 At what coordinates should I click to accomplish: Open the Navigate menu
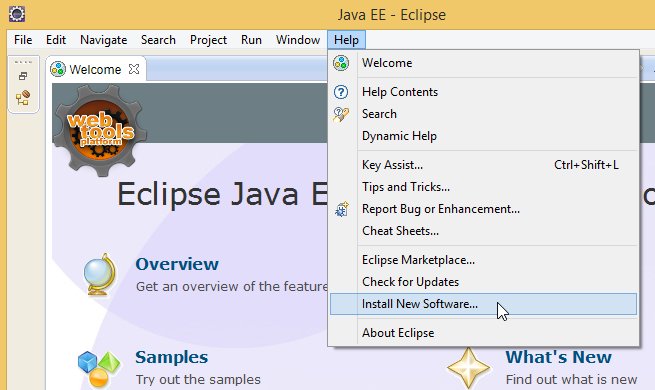click(104, 40)
